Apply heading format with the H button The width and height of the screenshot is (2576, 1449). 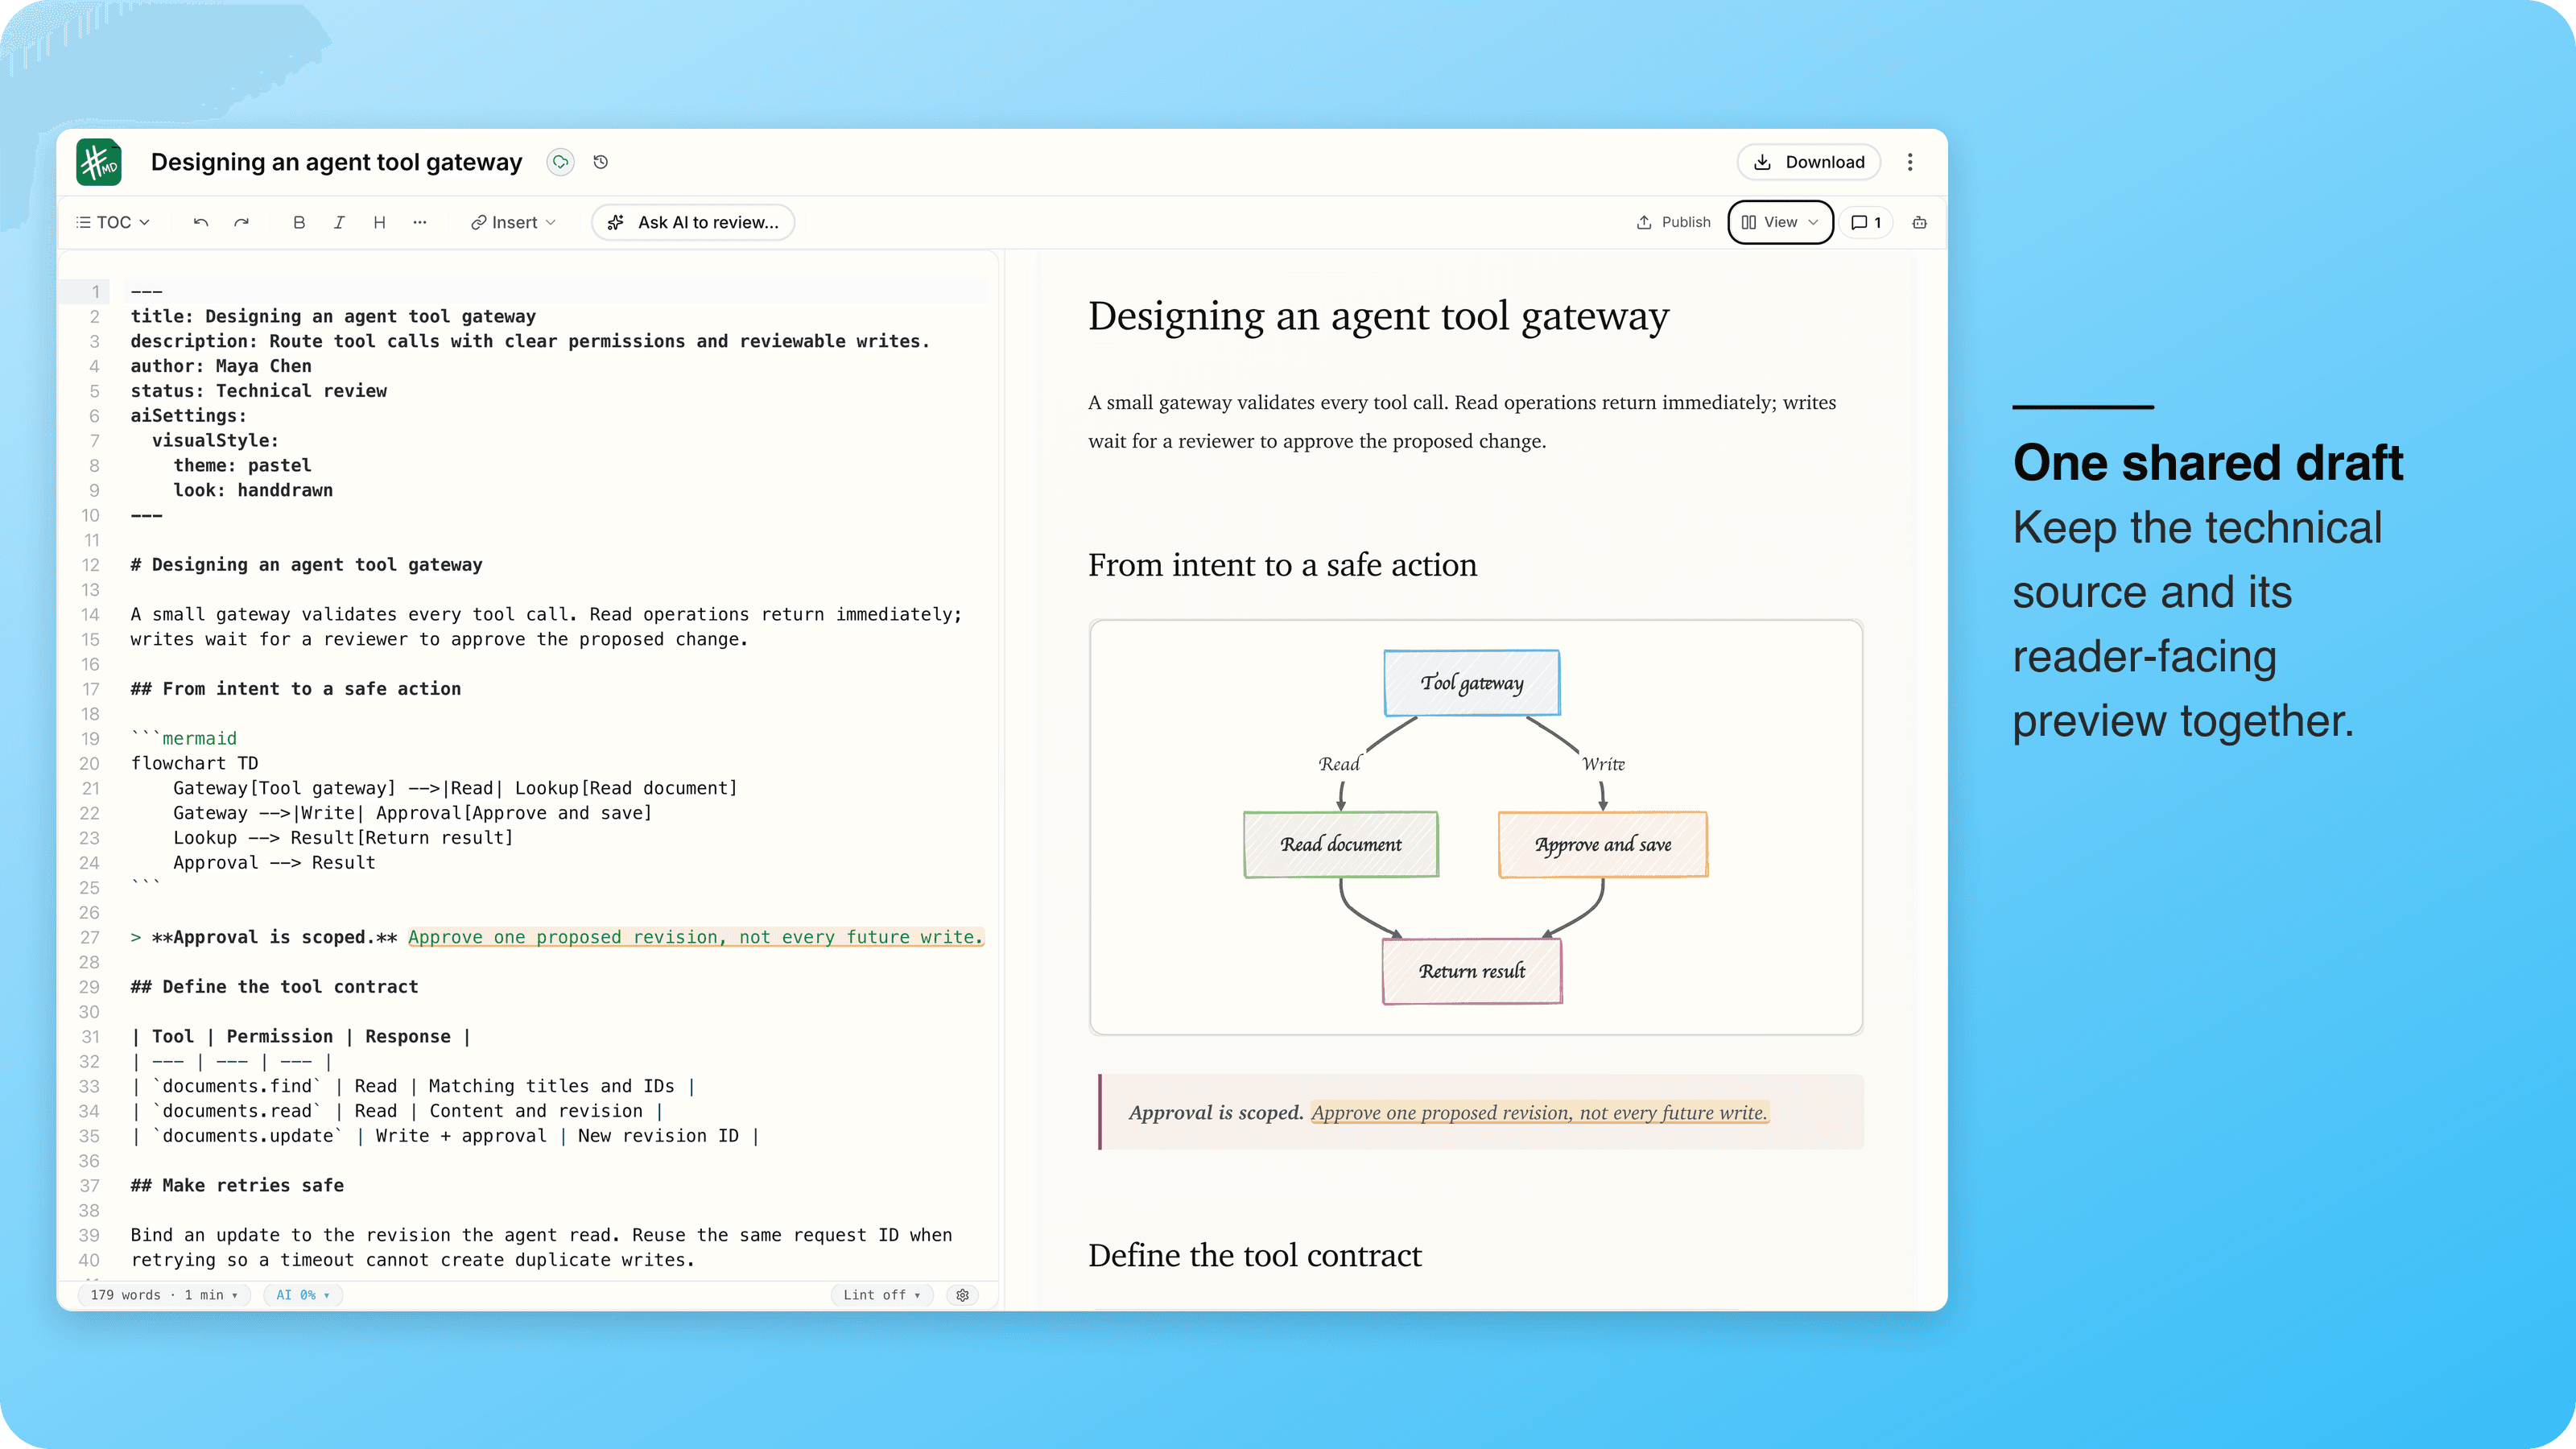[x=379, y=222]
